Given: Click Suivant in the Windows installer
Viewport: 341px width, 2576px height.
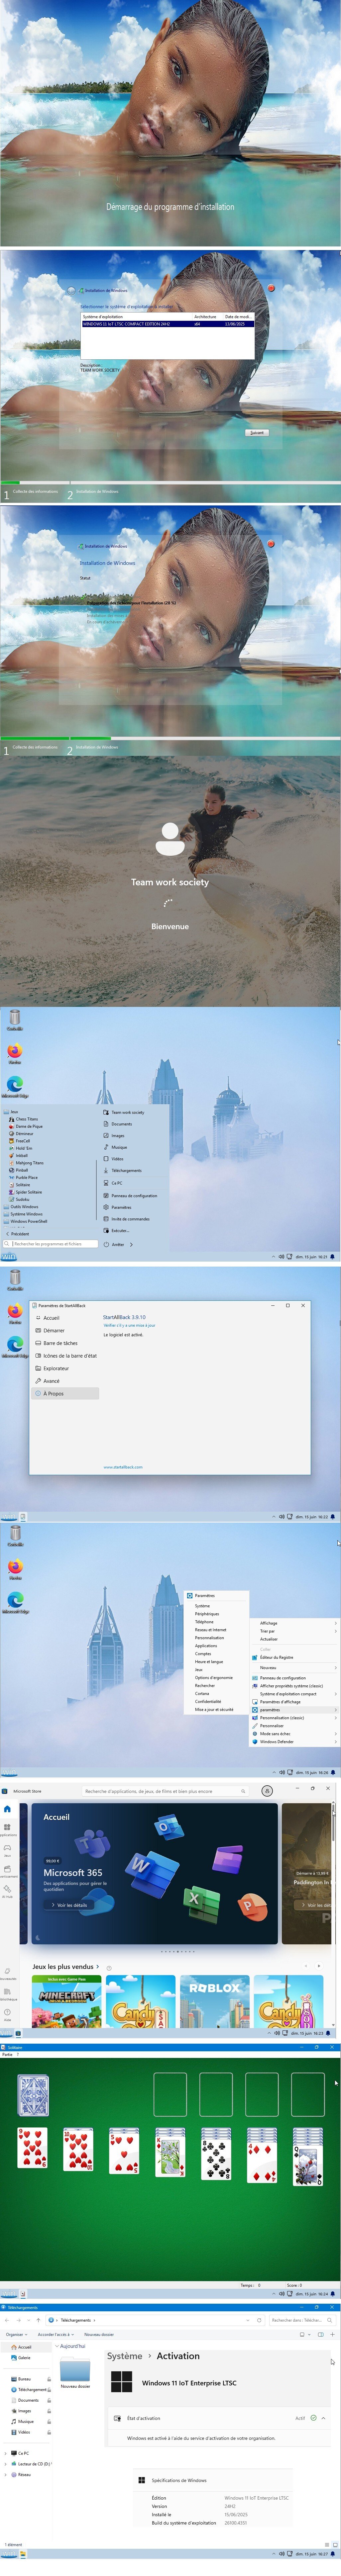Looking at the screenshot, I should (x=257, y=433).
